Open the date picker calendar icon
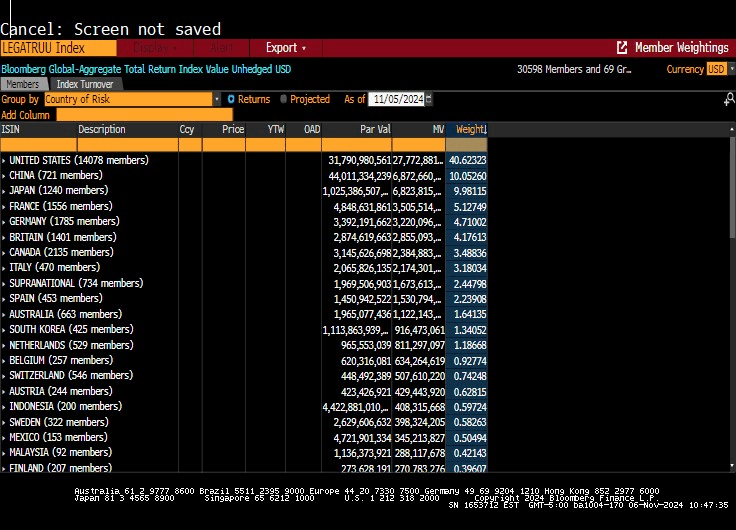 (429, 99)
